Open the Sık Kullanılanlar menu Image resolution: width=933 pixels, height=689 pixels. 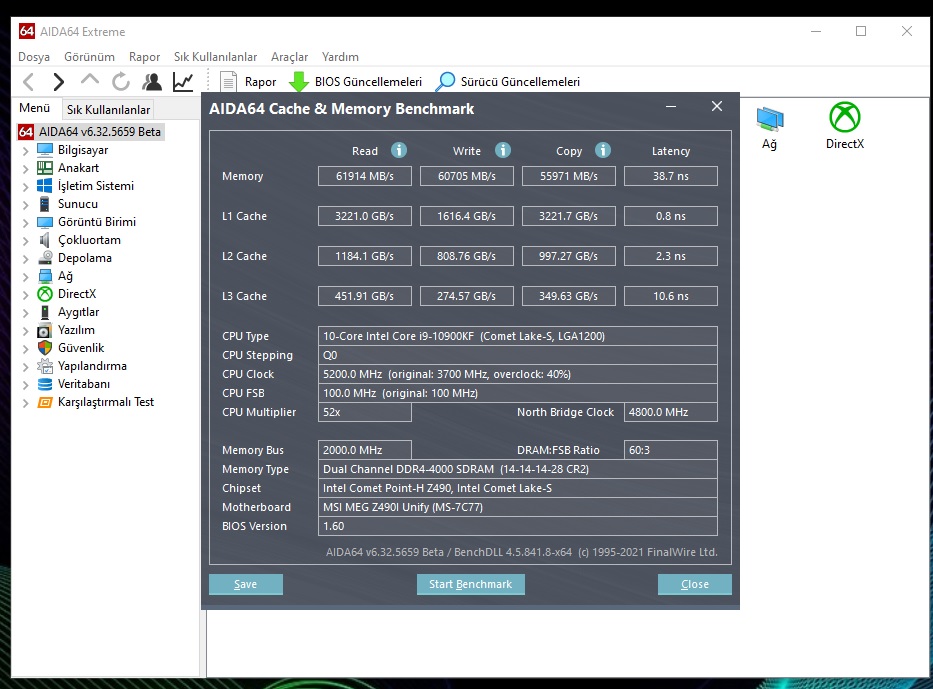click(215, 57)
